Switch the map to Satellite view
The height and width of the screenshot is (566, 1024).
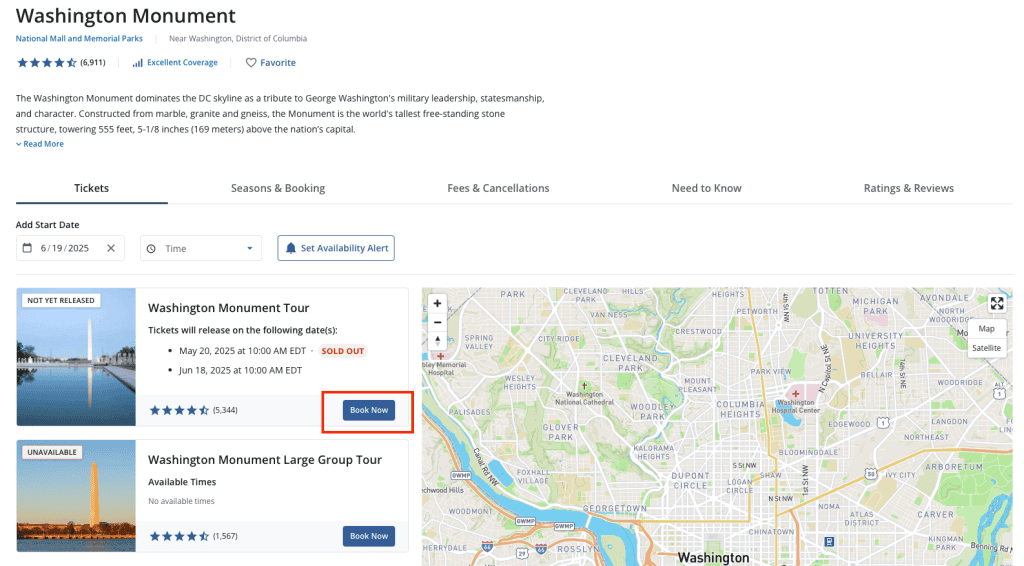tap(986, 348)
